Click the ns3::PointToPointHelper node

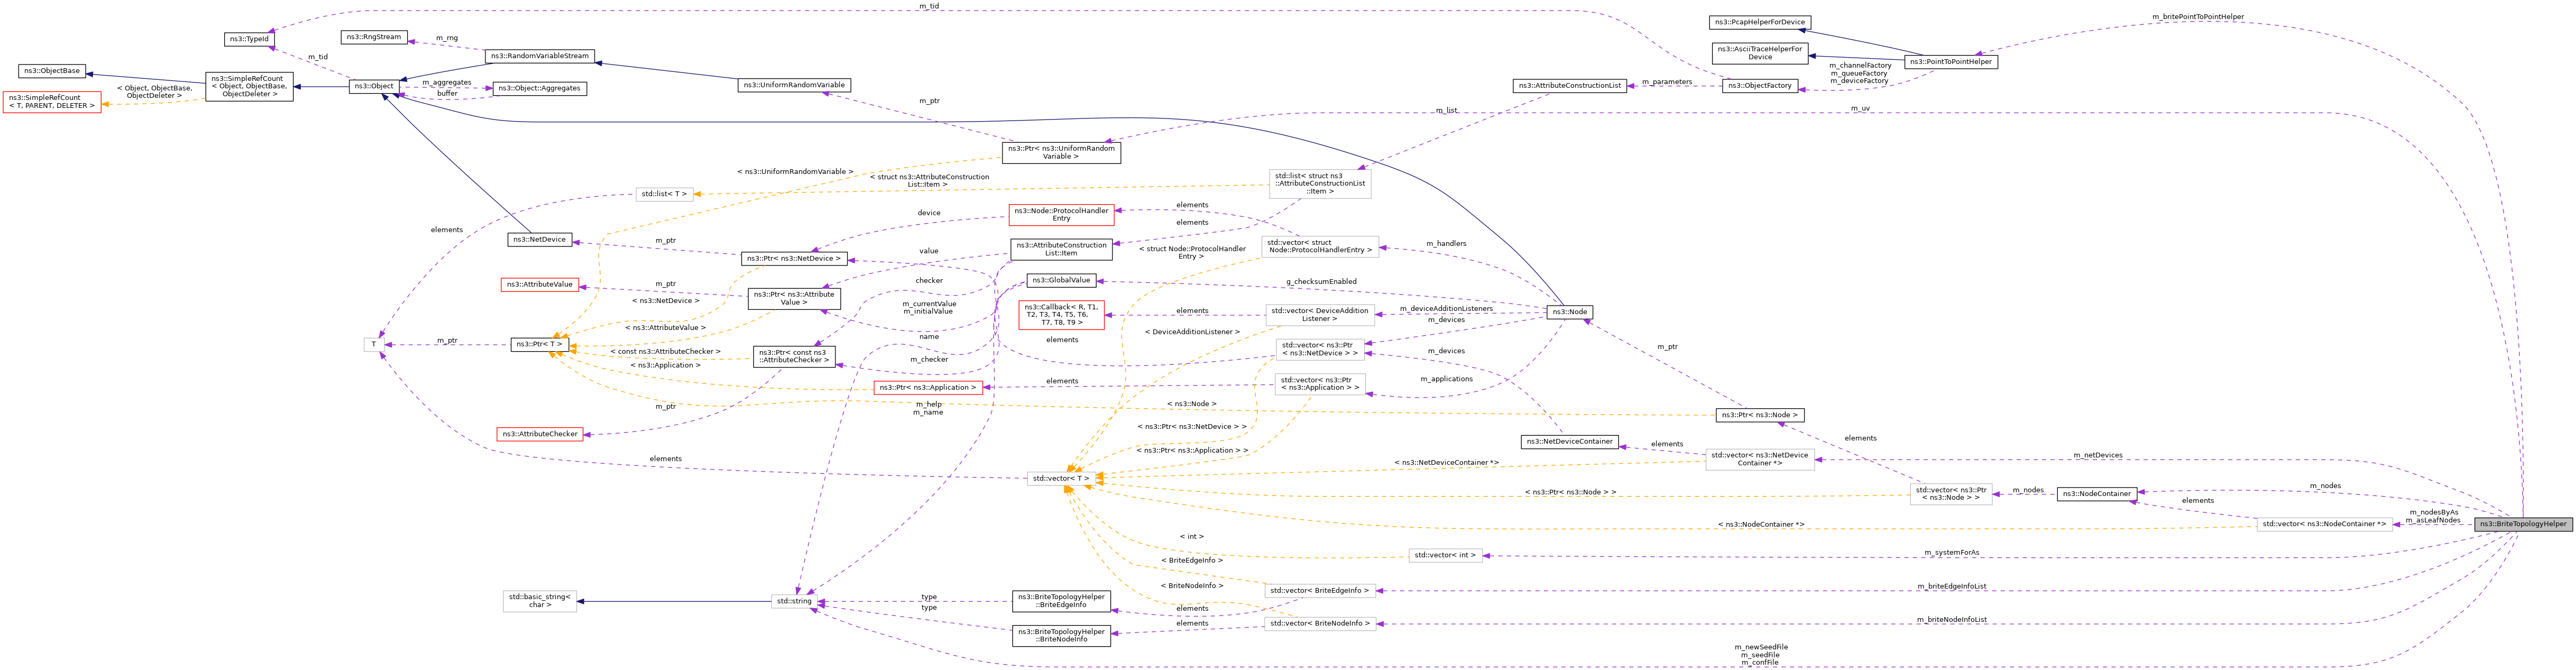[x=1950, y=62]
